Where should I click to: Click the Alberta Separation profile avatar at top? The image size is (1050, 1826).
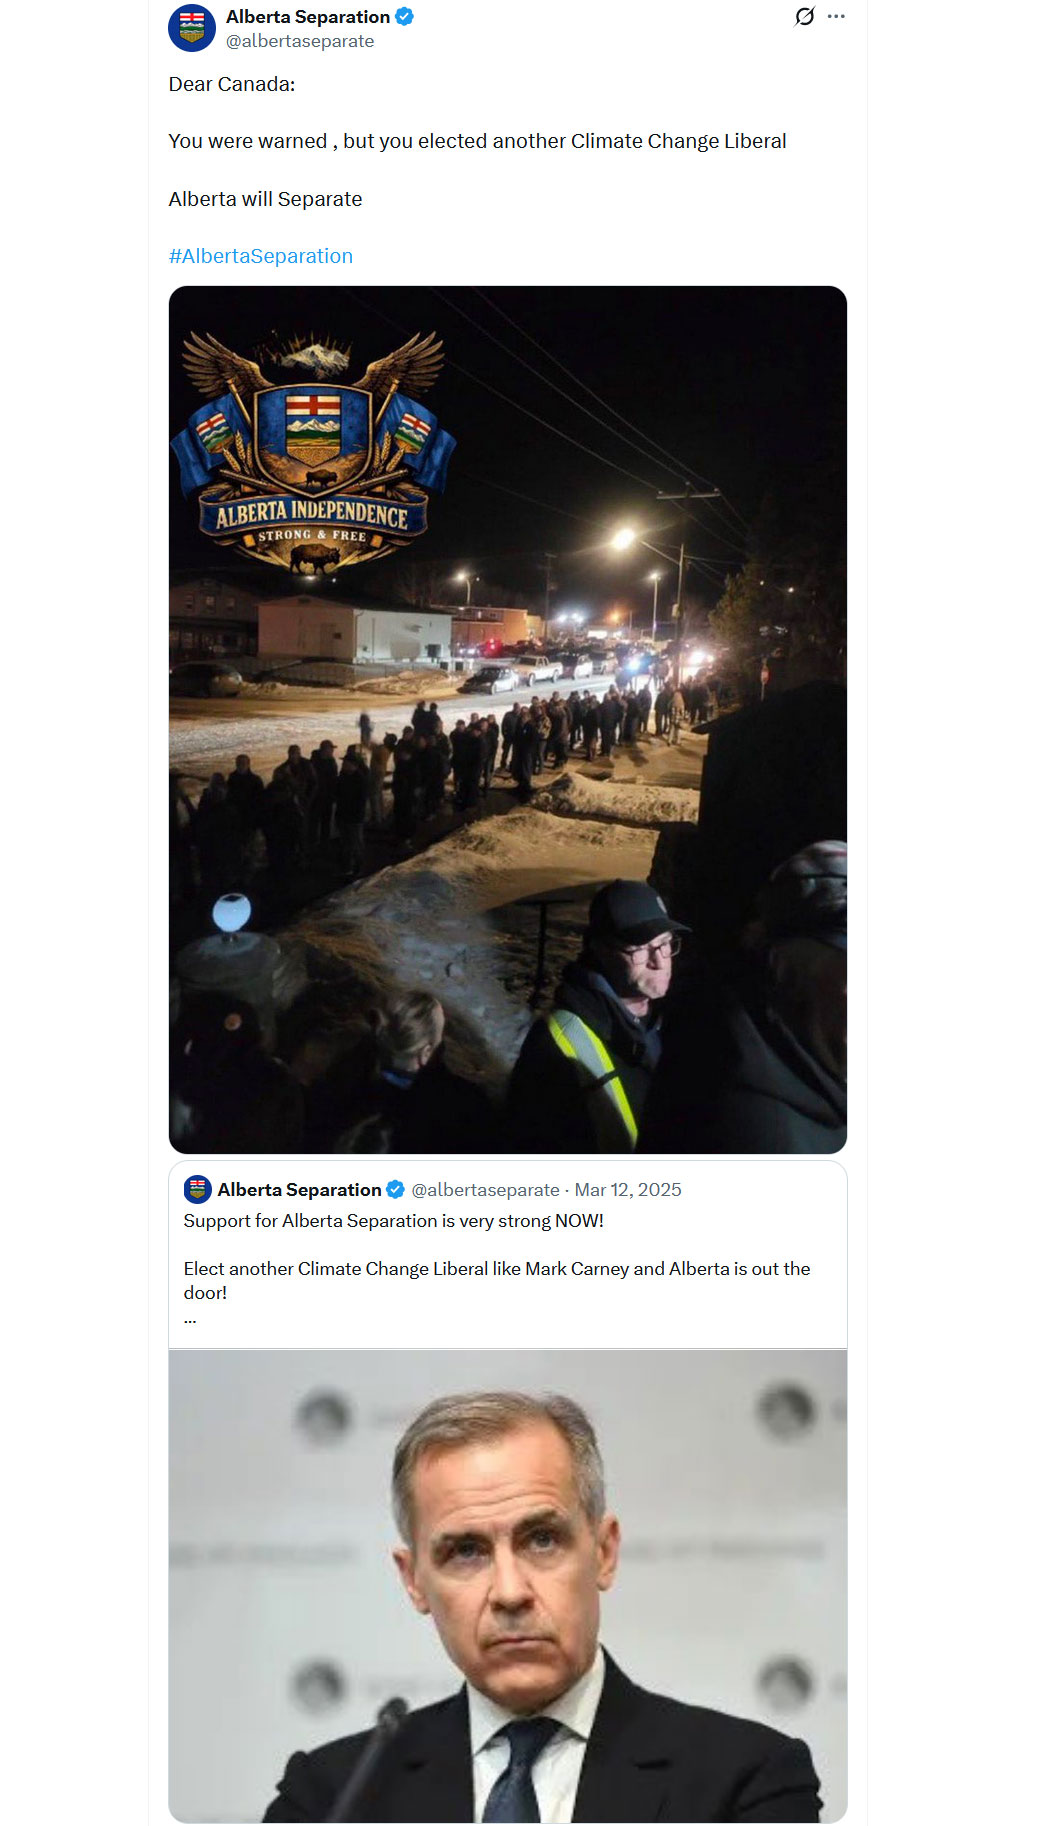(192, 28)
